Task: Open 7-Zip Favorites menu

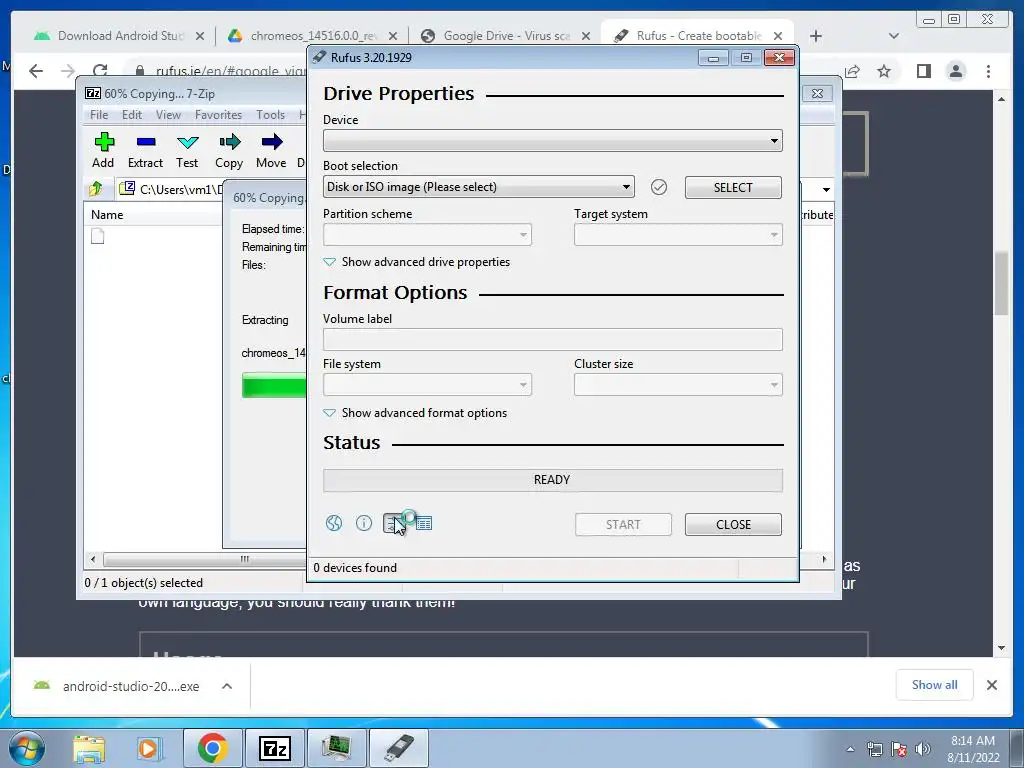Action: pyautogui.click(x=218, y=115)
